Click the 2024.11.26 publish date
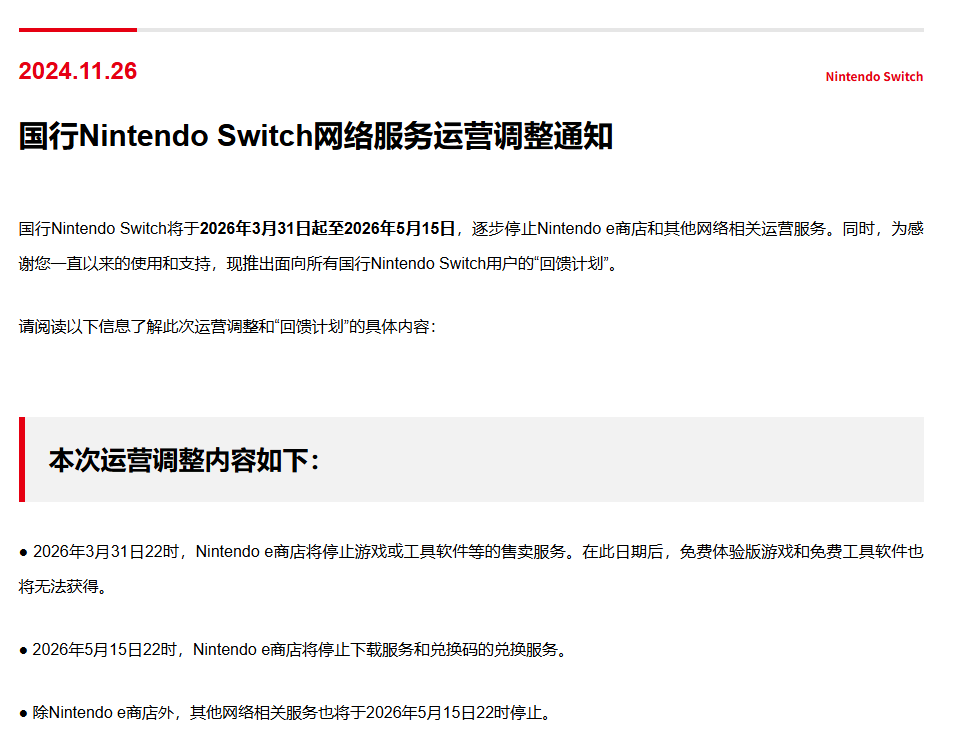The image size is (957, 735). 78,71
